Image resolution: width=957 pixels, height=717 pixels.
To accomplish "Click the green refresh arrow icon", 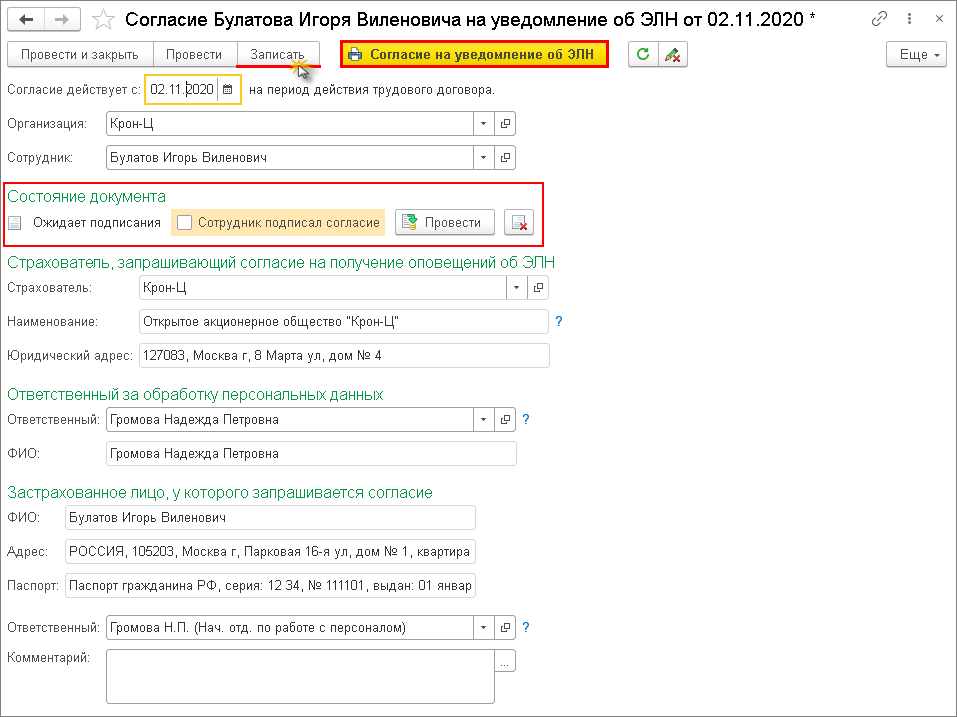I will (643, 54).
